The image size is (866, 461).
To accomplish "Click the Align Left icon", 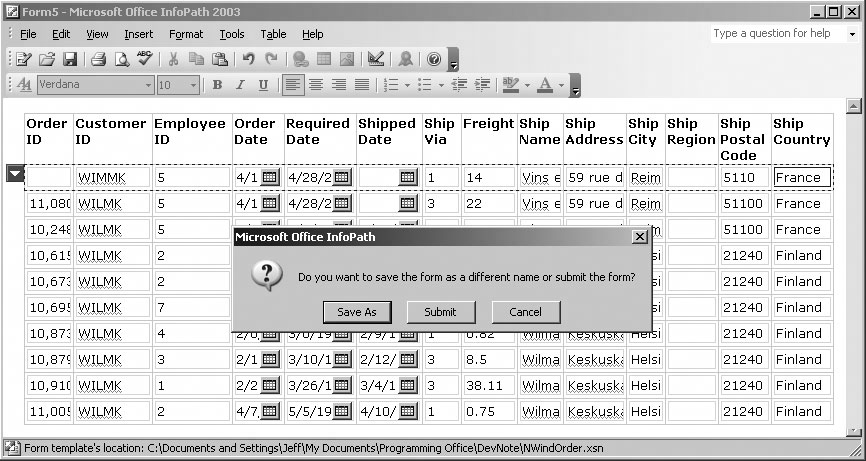I will pyautogui.click(x=292, y=85).
